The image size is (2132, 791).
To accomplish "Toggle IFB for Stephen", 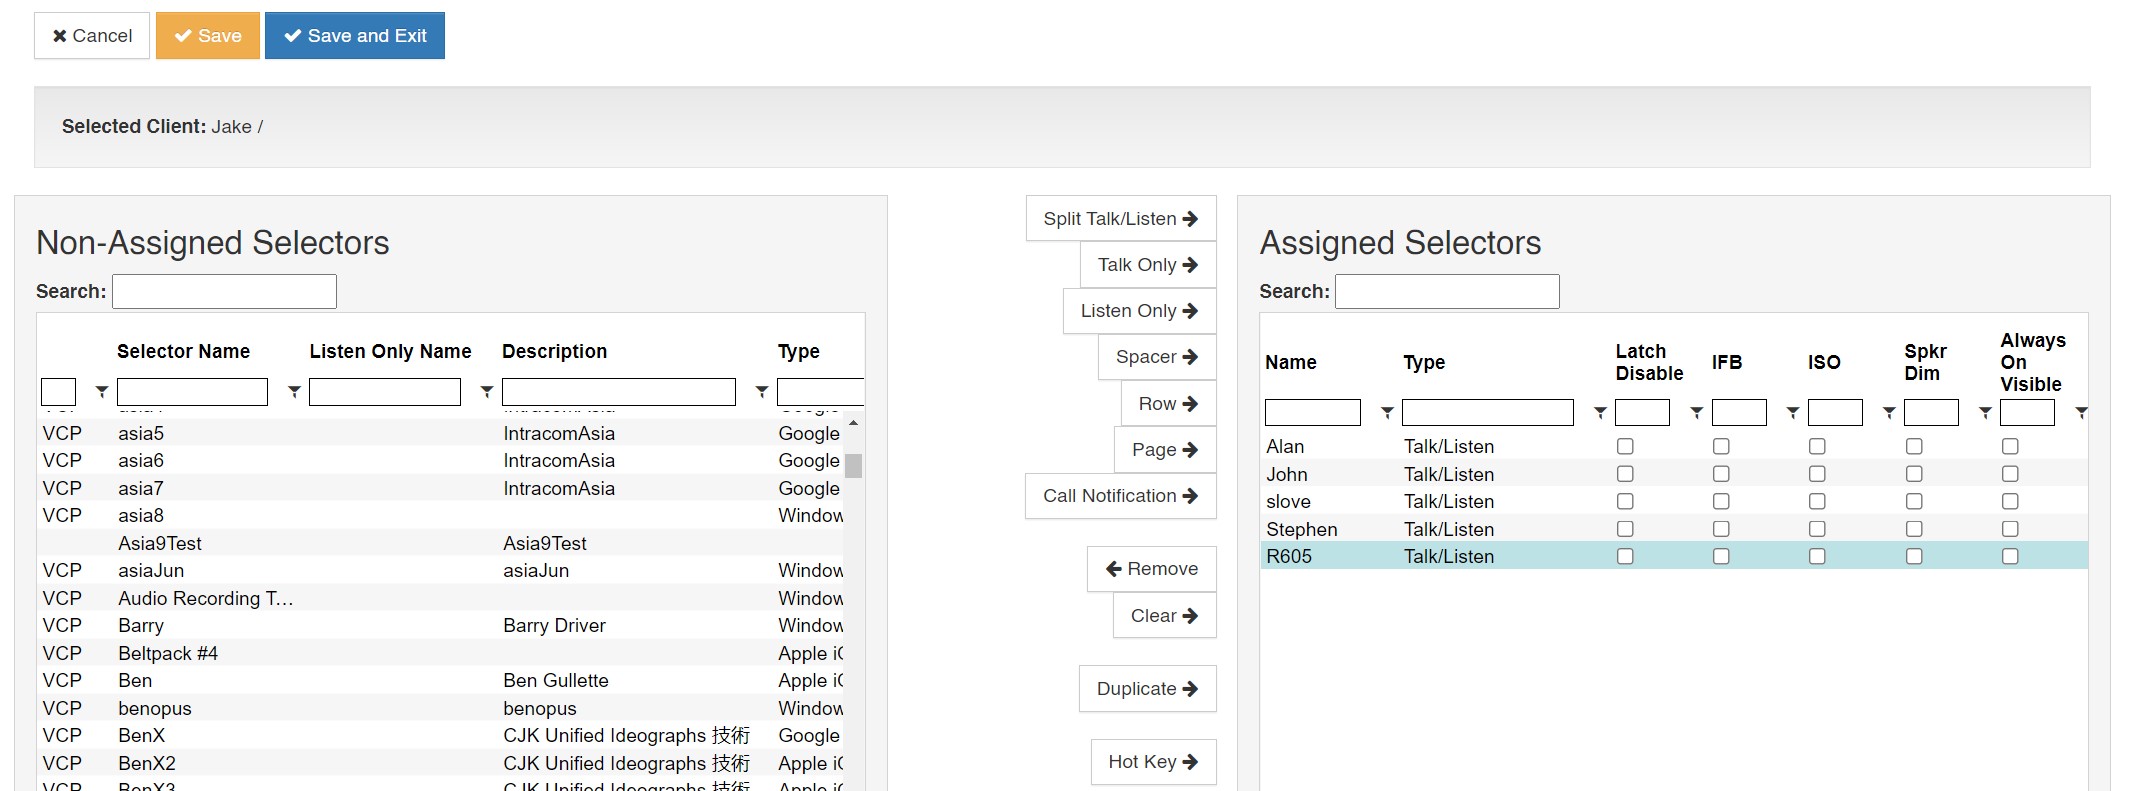I will click(1721, 529).
